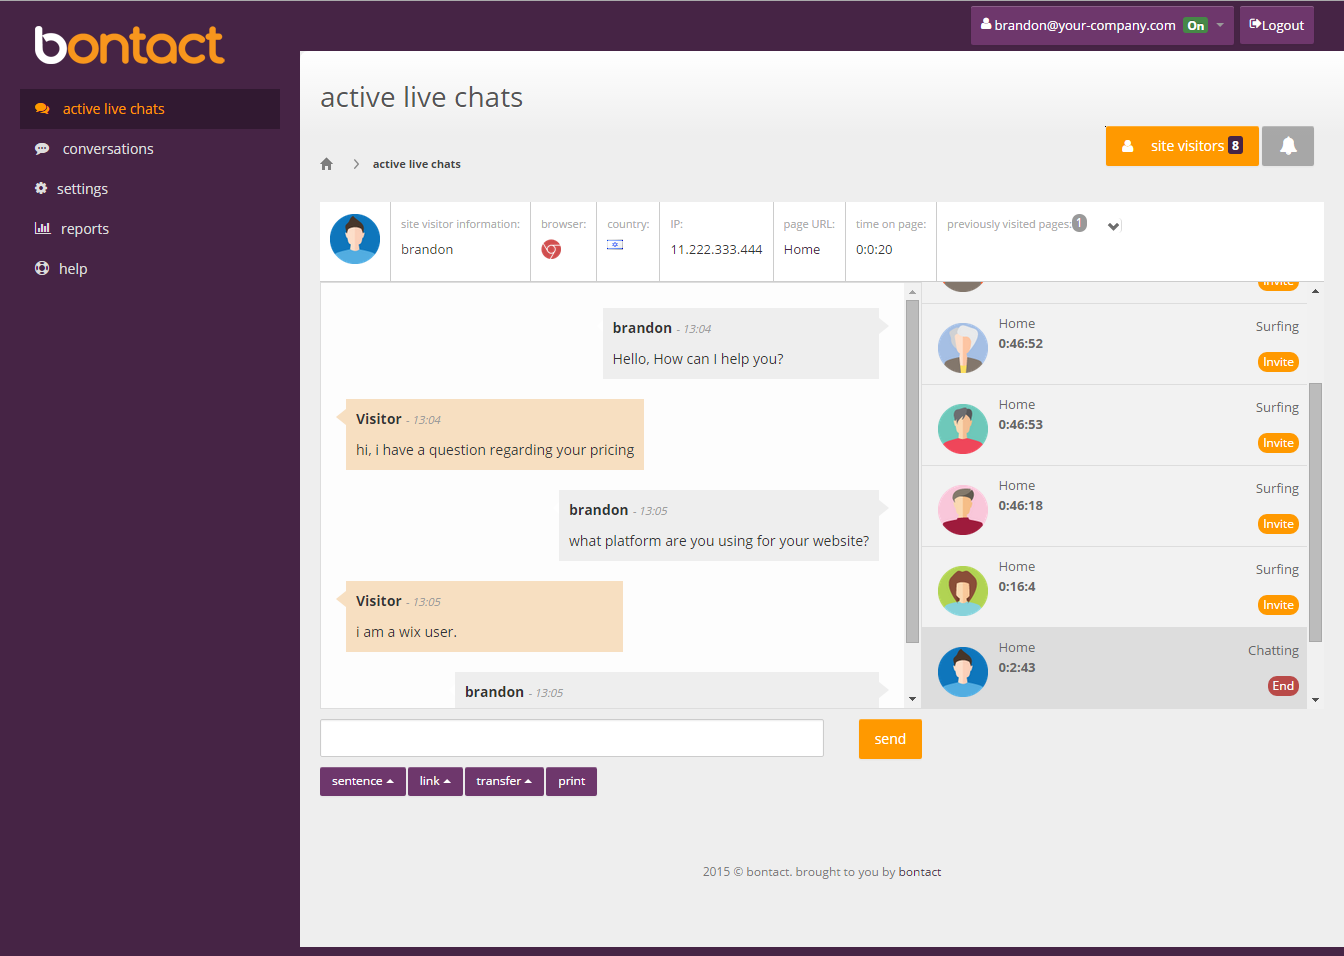This screenshot has width=1344, height=956.
Task: Toggle the On availability switch
Action: click(x=1195, y=26)
